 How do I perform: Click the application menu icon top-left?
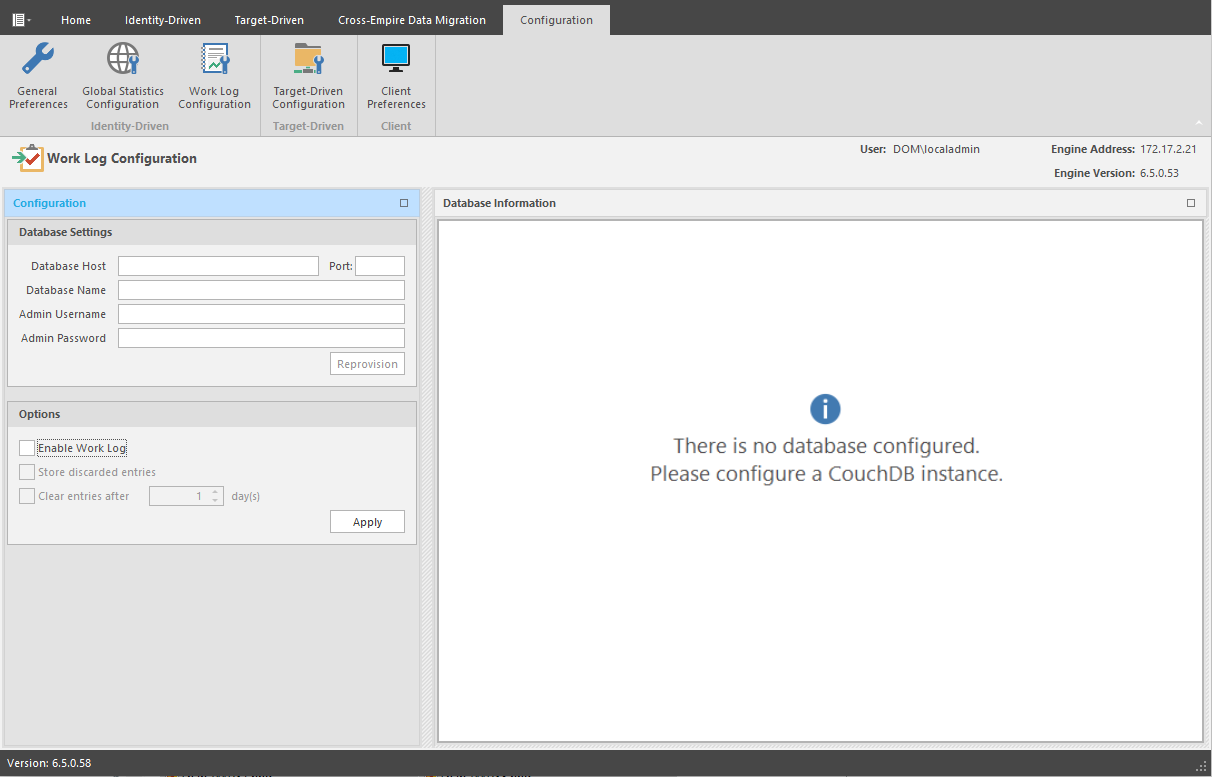(16, 18)
